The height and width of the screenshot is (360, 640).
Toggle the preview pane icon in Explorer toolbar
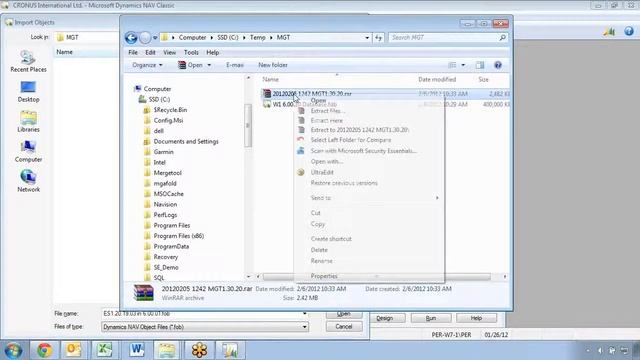480,65
